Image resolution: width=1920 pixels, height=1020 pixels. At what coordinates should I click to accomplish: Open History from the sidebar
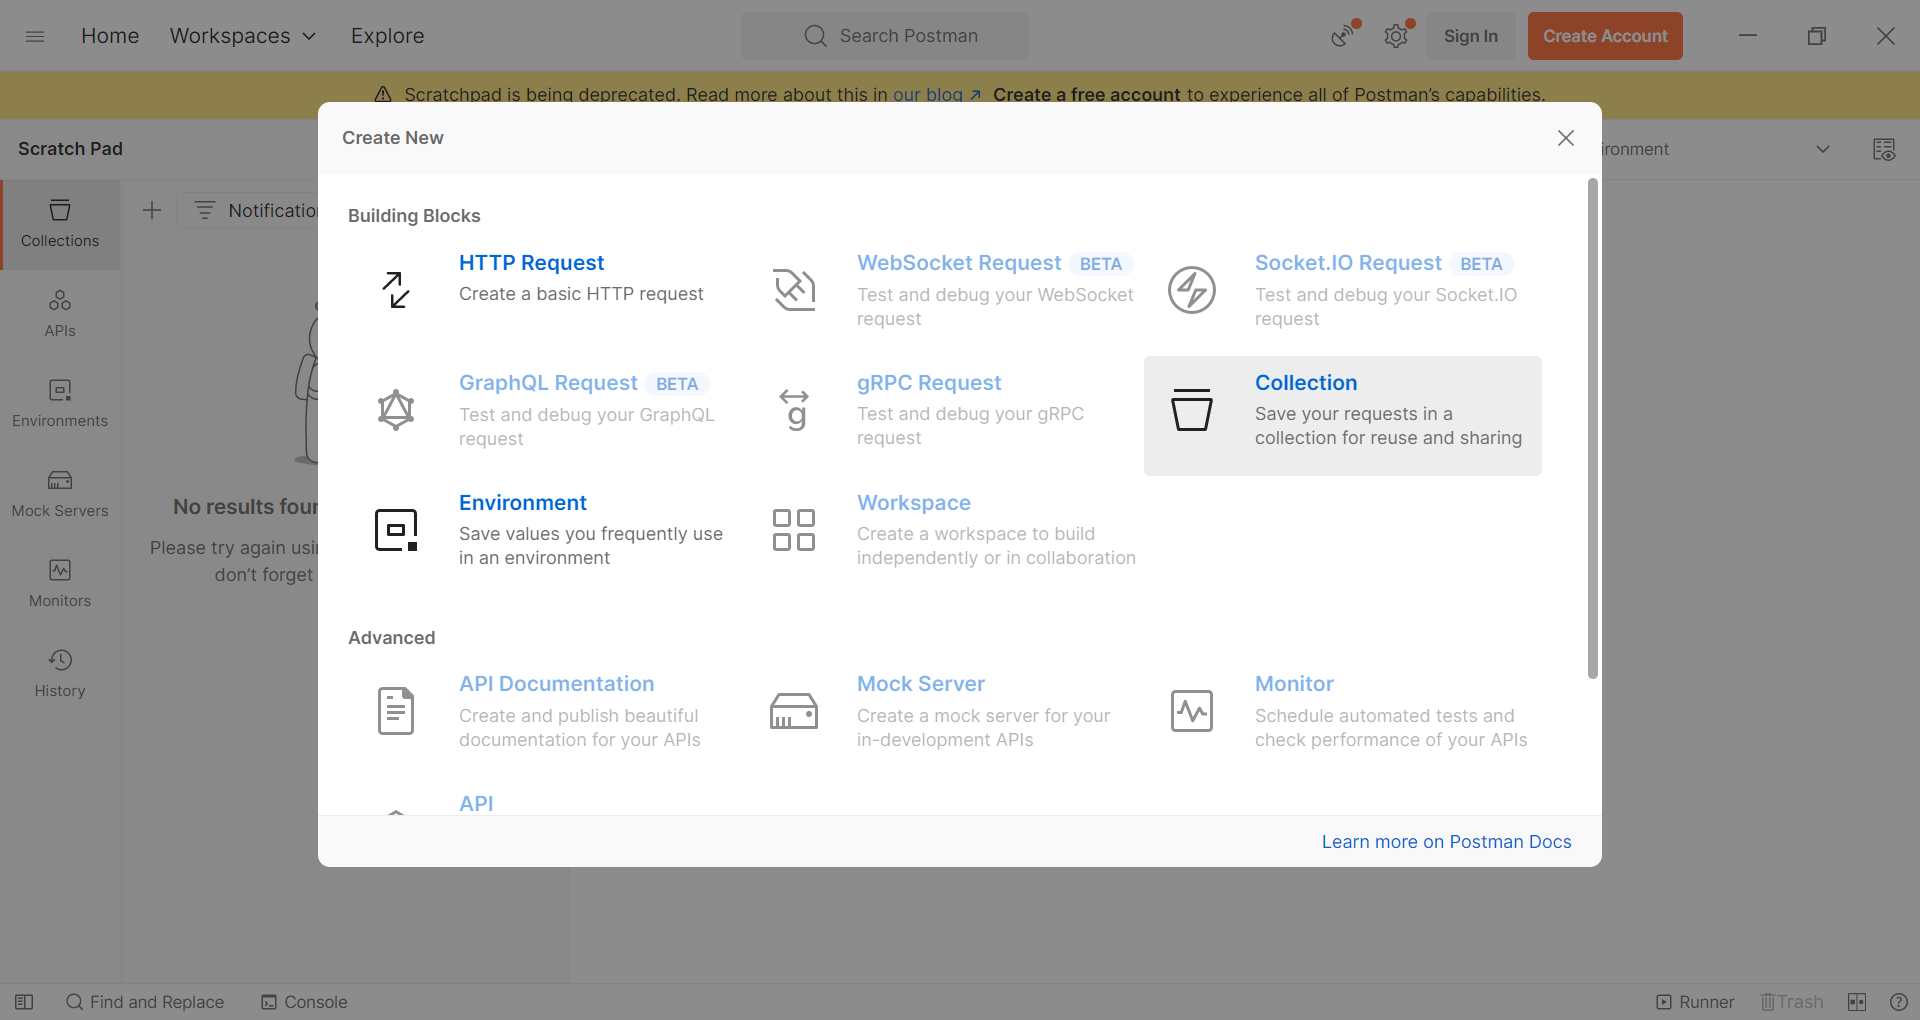[60, 673]
